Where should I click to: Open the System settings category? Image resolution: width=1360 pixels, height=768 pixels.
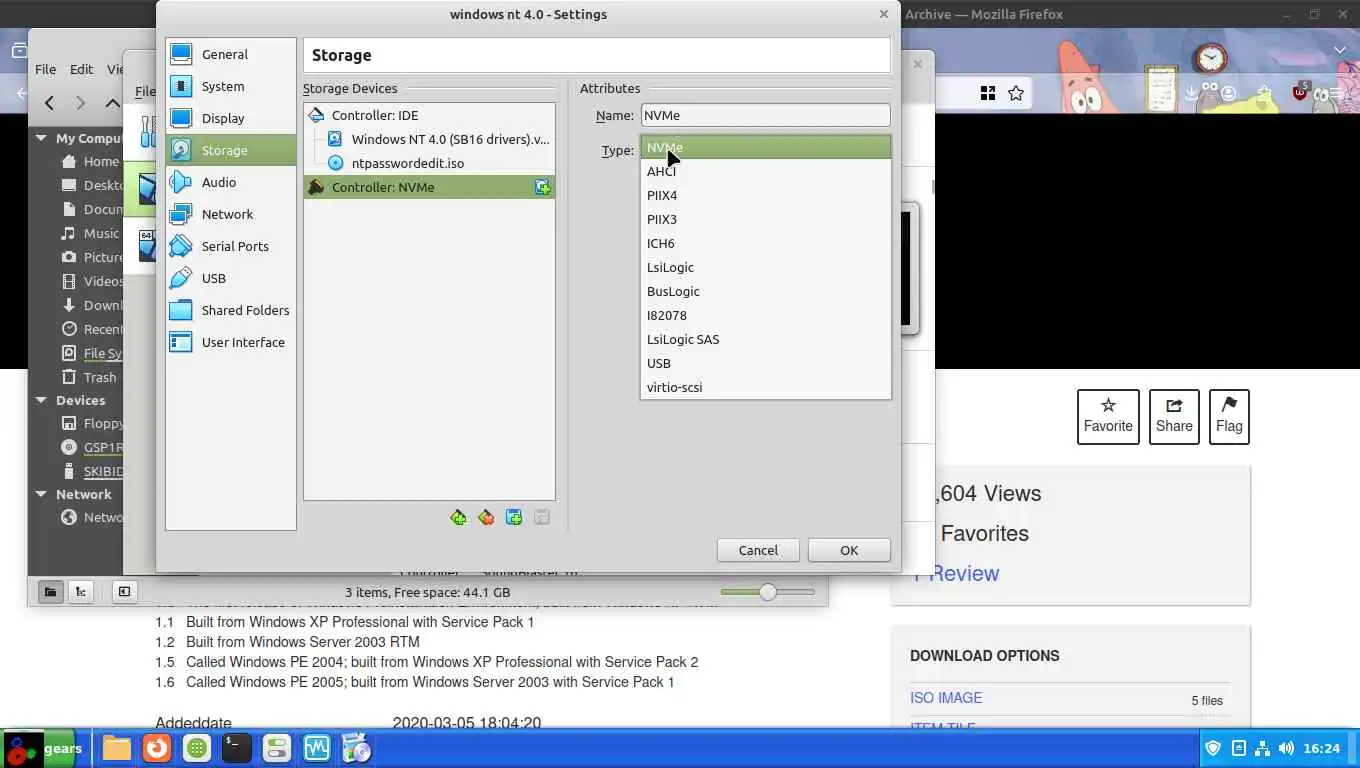(x=231, y=86)
